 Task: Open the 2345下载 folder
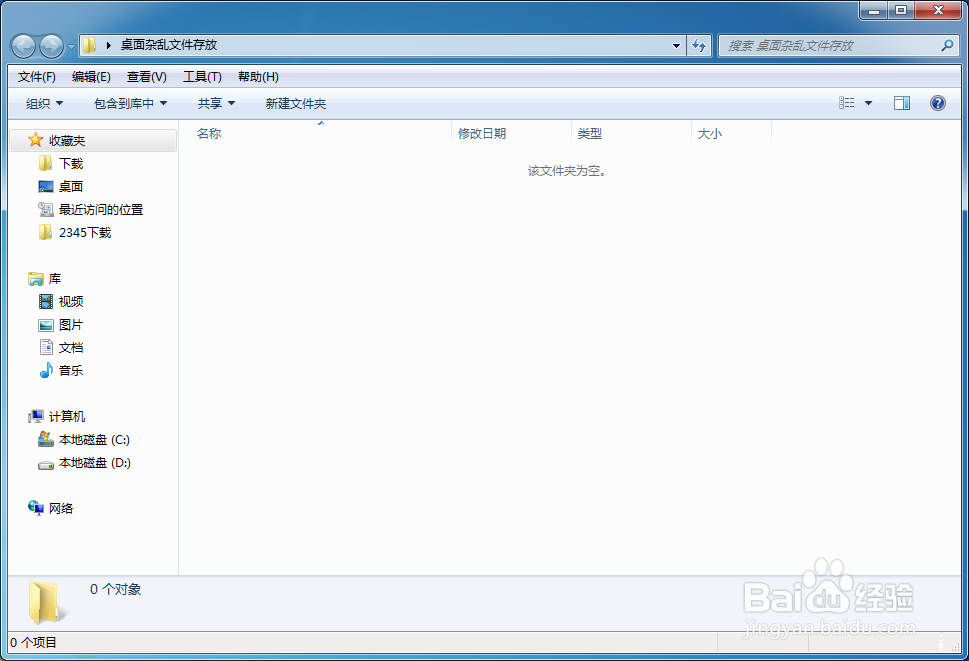(84, 232)
